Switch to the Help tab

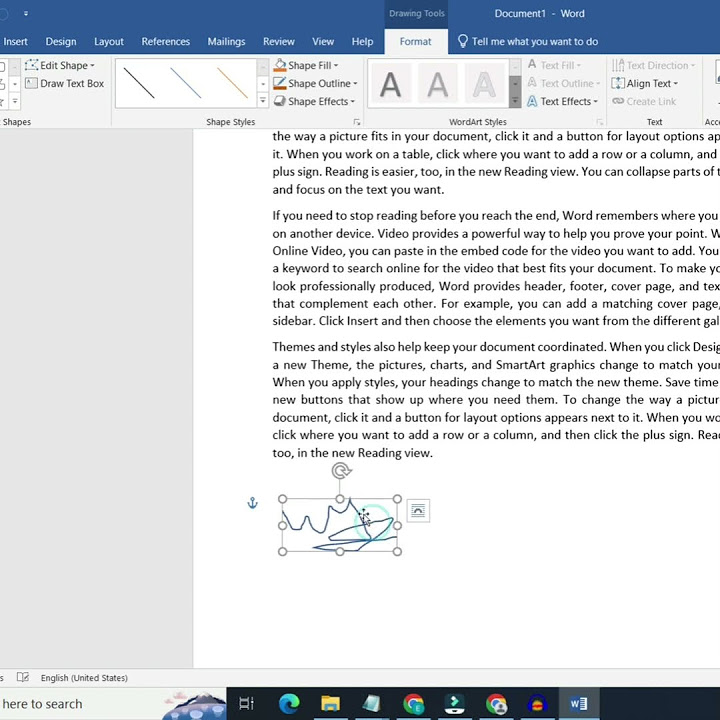[x=362, y=41]
